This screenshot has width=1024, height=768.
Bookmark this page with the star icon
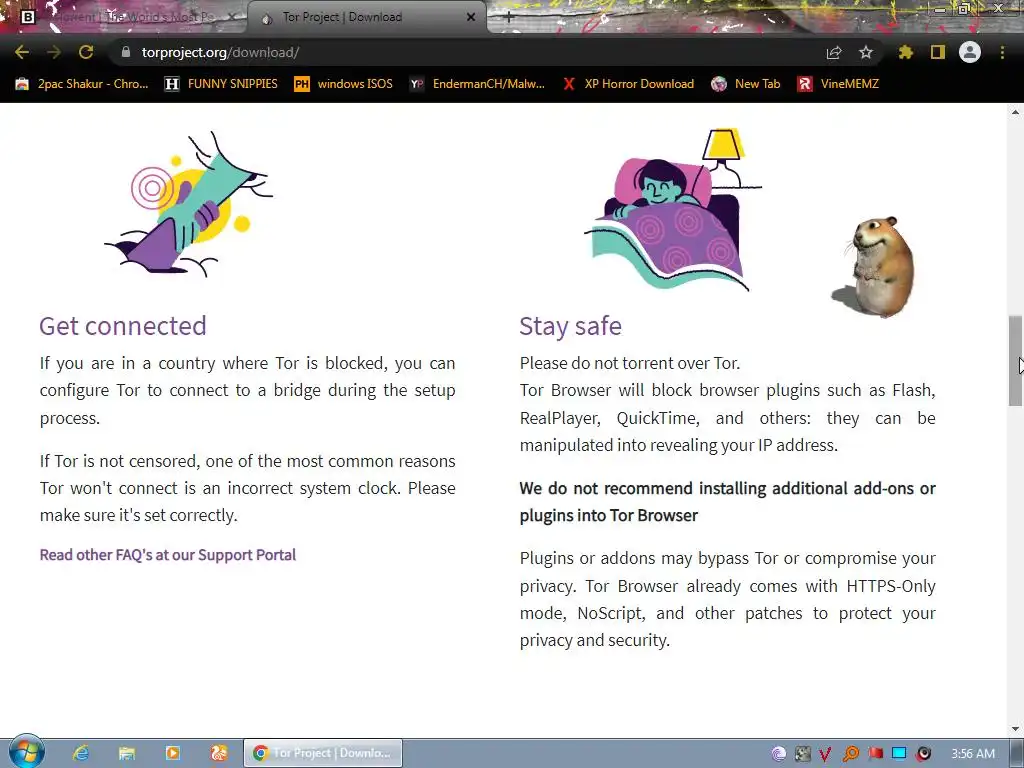(866, 52)
